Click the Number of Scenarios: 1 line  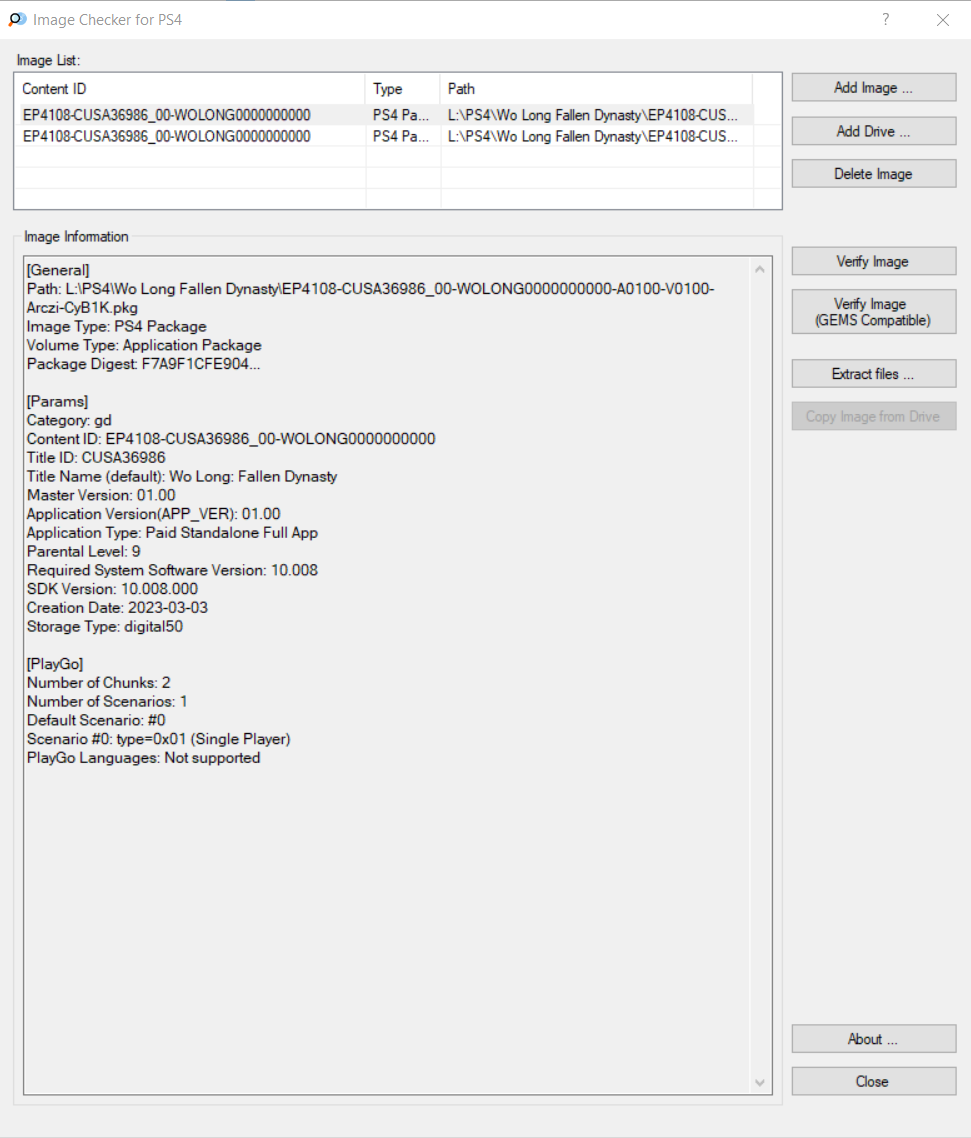pyautogui.click(x=107, y=702)
